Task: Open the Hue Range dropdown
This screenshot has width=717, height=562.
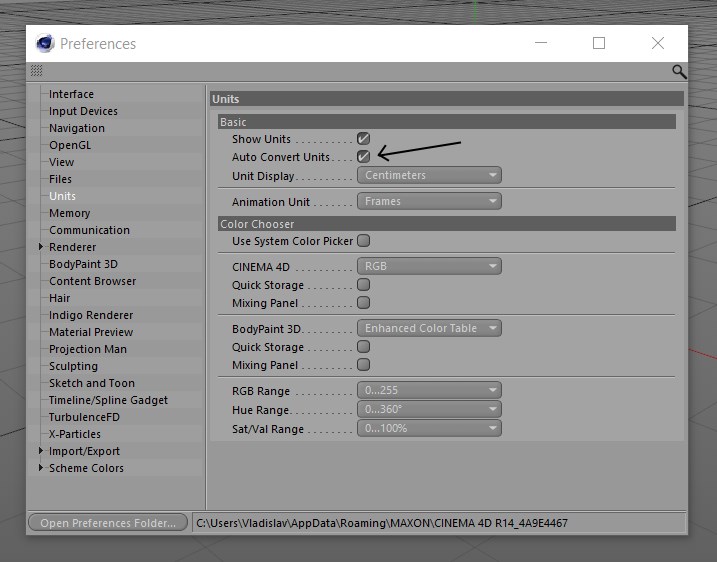Action: click(429, 409)
